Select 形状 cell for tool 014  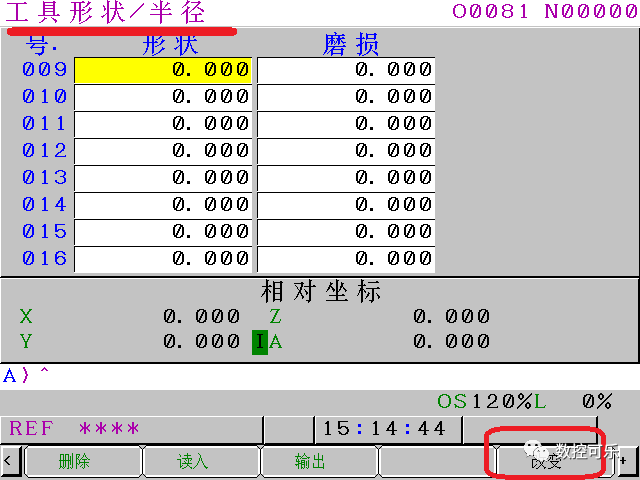click(x=163, y=205)
